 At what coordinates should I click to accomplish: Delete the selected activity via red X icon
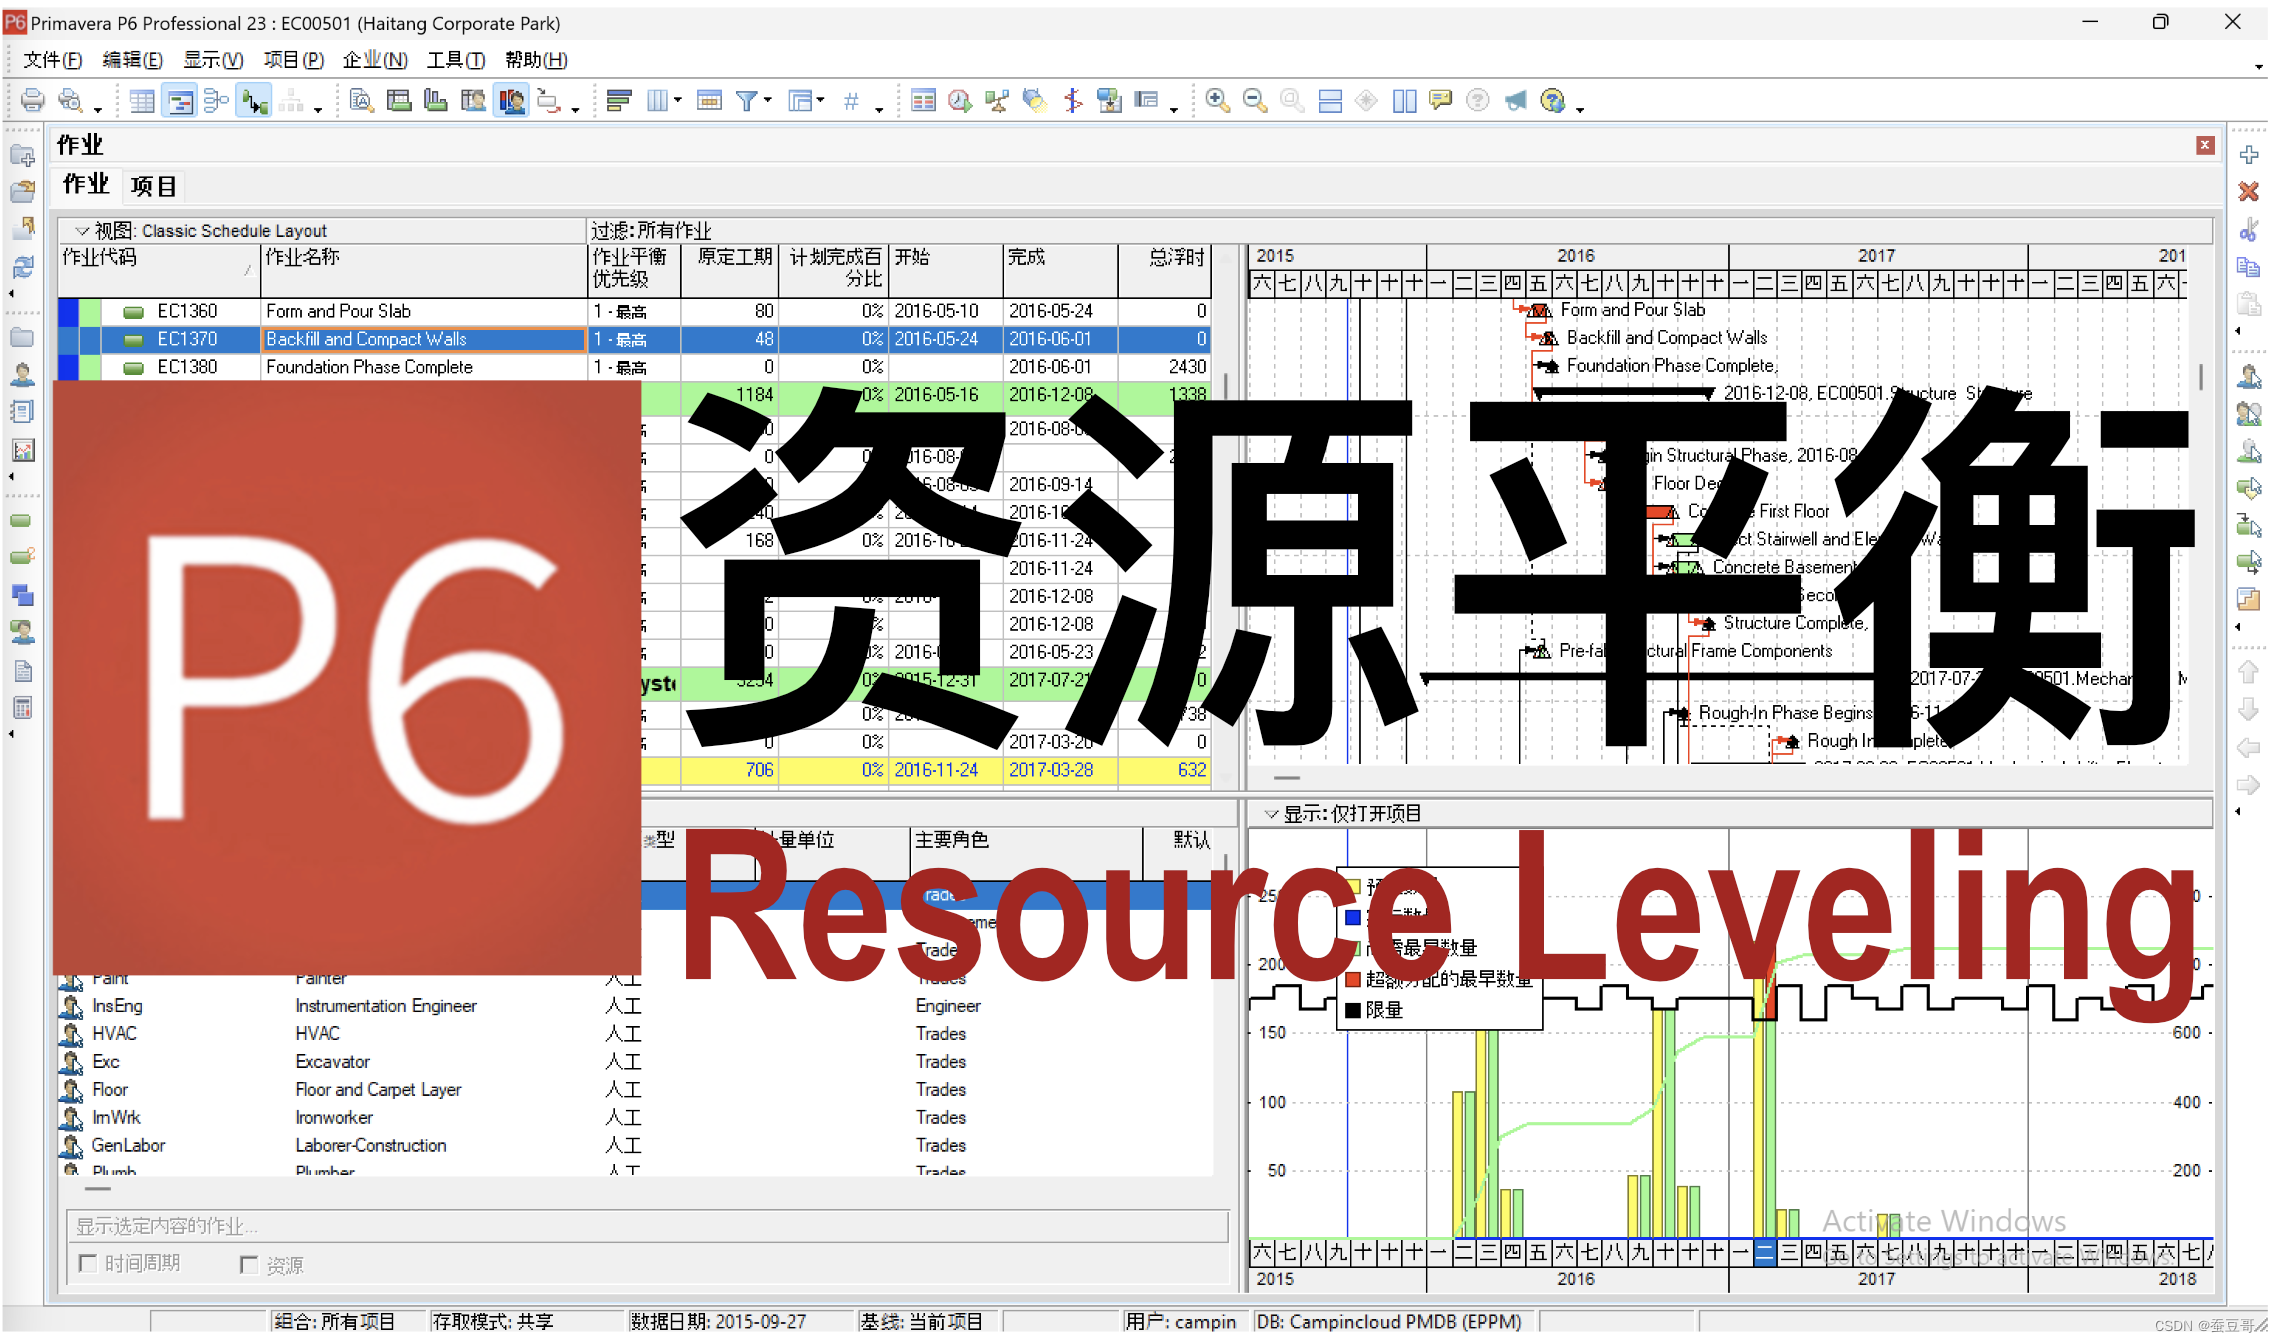click(2249, 192)
